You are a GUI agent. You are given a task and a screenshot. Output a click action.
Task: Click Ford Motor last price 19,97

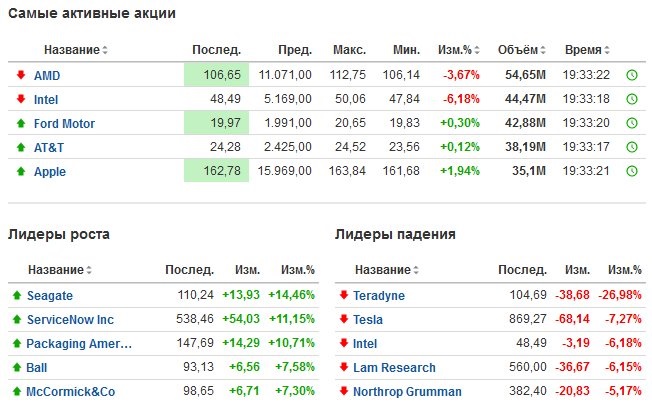225,123
